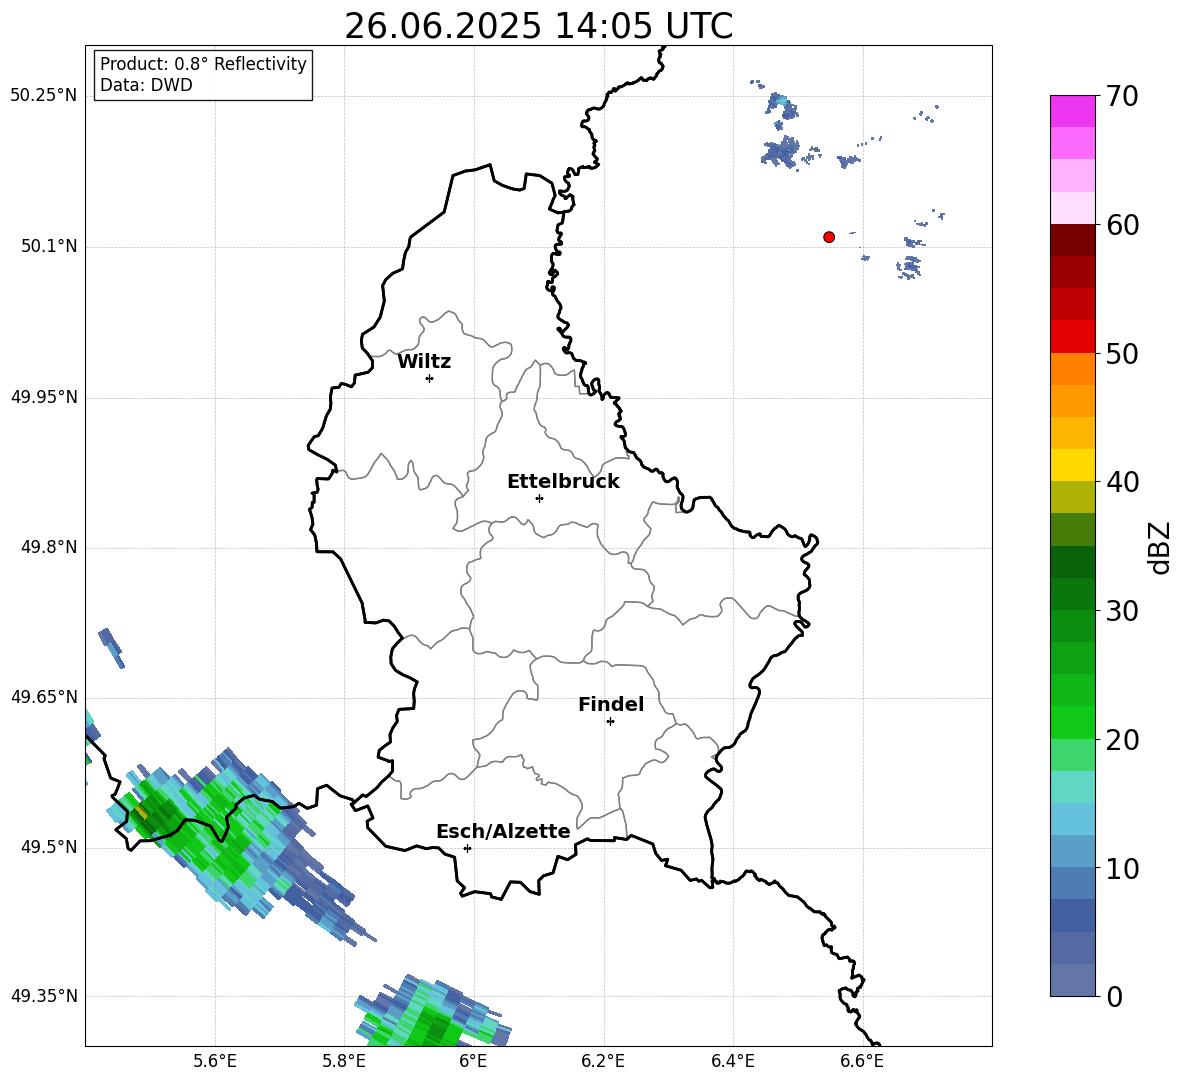Click the latitude label 49.5°N

50,847
